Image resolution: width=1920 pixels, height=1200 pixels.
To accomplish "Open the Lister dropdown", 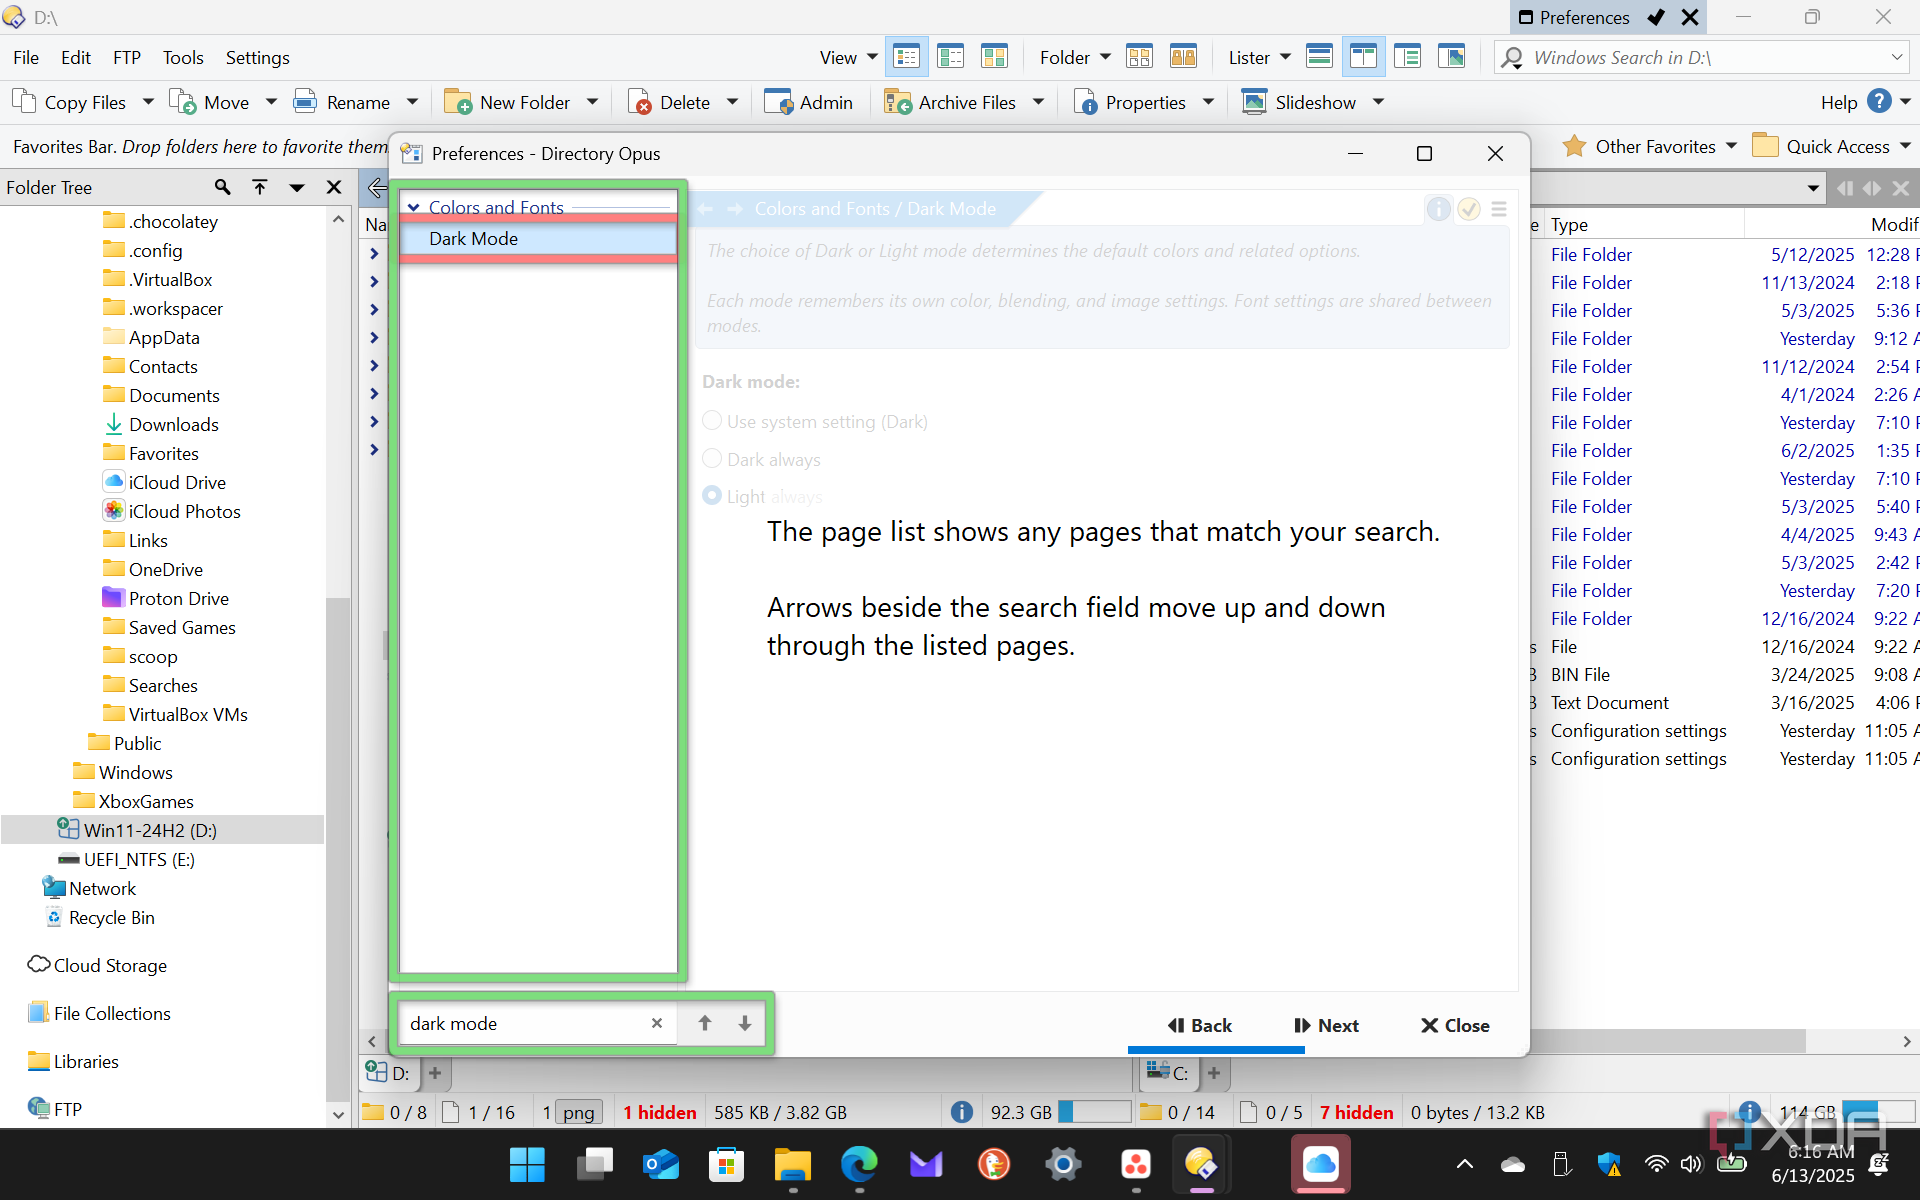I will pyautogui.click(x=1259, y=57).
